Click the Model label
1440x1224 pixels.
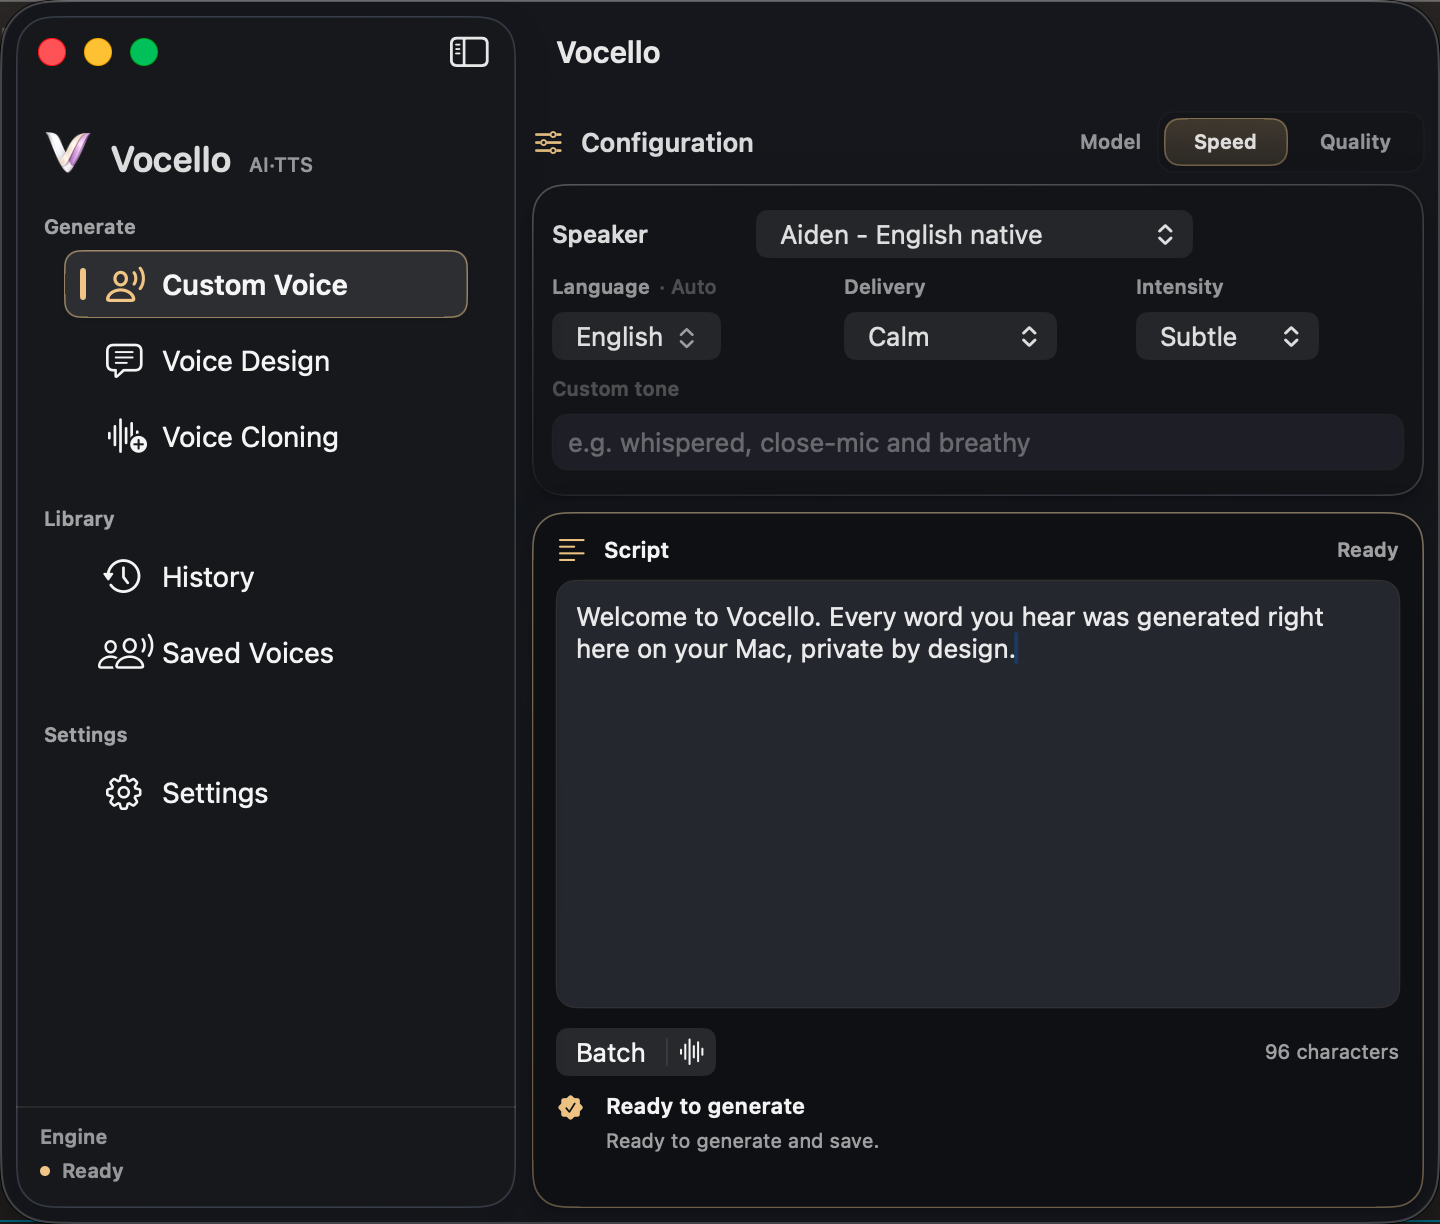pyautogui.click(x=1110, y=142)
